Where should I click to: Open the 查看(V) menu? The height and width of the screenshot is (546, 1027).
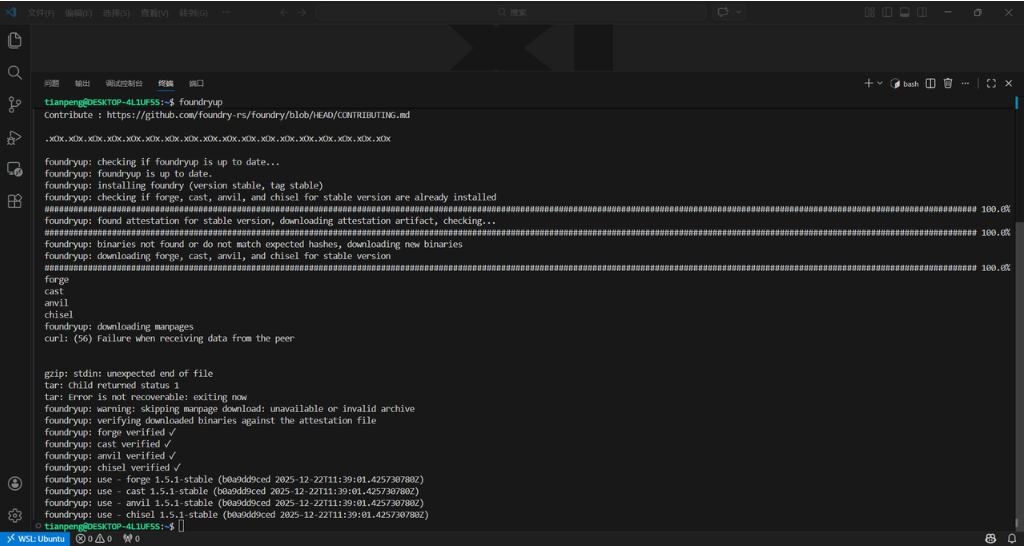[155, 12]
